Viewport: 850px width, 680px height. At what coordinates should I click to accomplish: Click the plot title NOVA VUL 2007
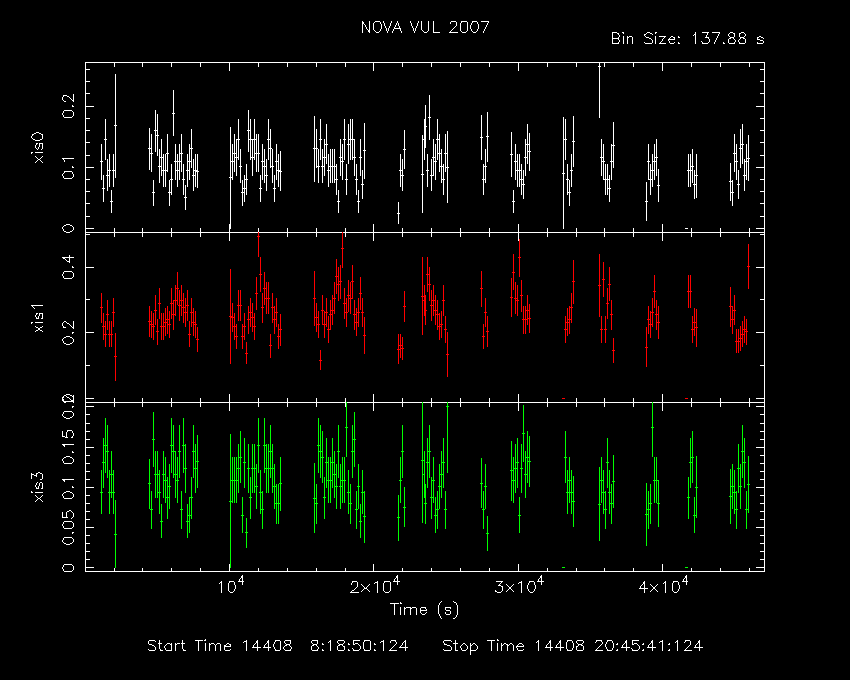pyautogui.click(x=425, y=27)
